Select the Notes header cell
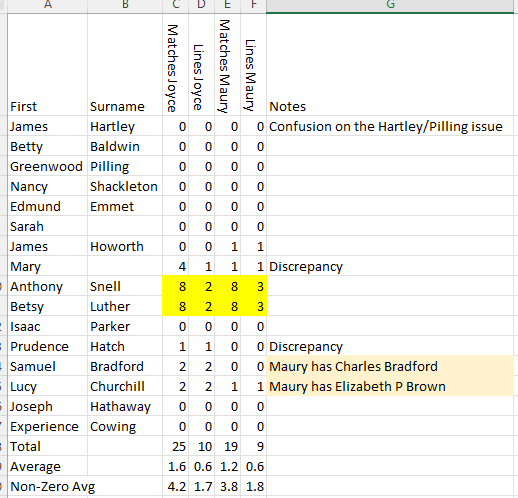The width and height of the screenshot is (518, 498). coord(390,65)
